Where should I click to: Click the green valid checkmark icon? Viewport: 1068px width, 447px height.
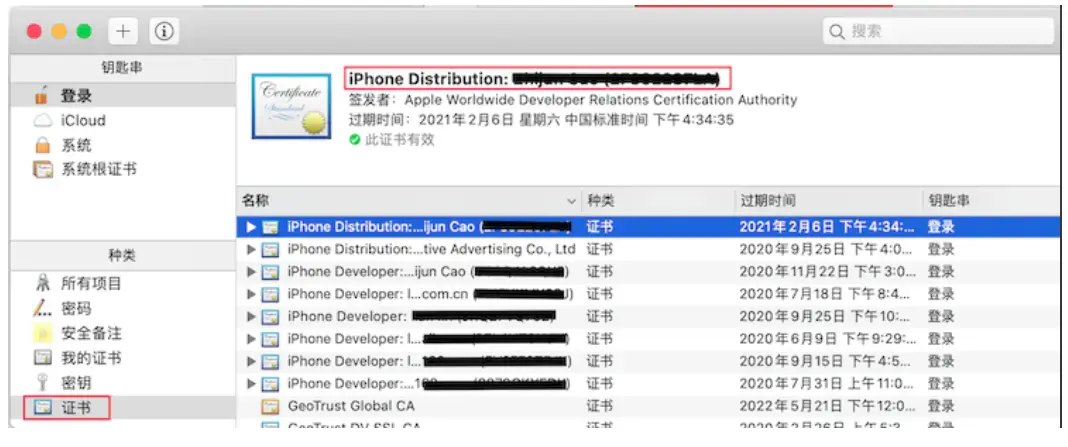tap(354, 140)
